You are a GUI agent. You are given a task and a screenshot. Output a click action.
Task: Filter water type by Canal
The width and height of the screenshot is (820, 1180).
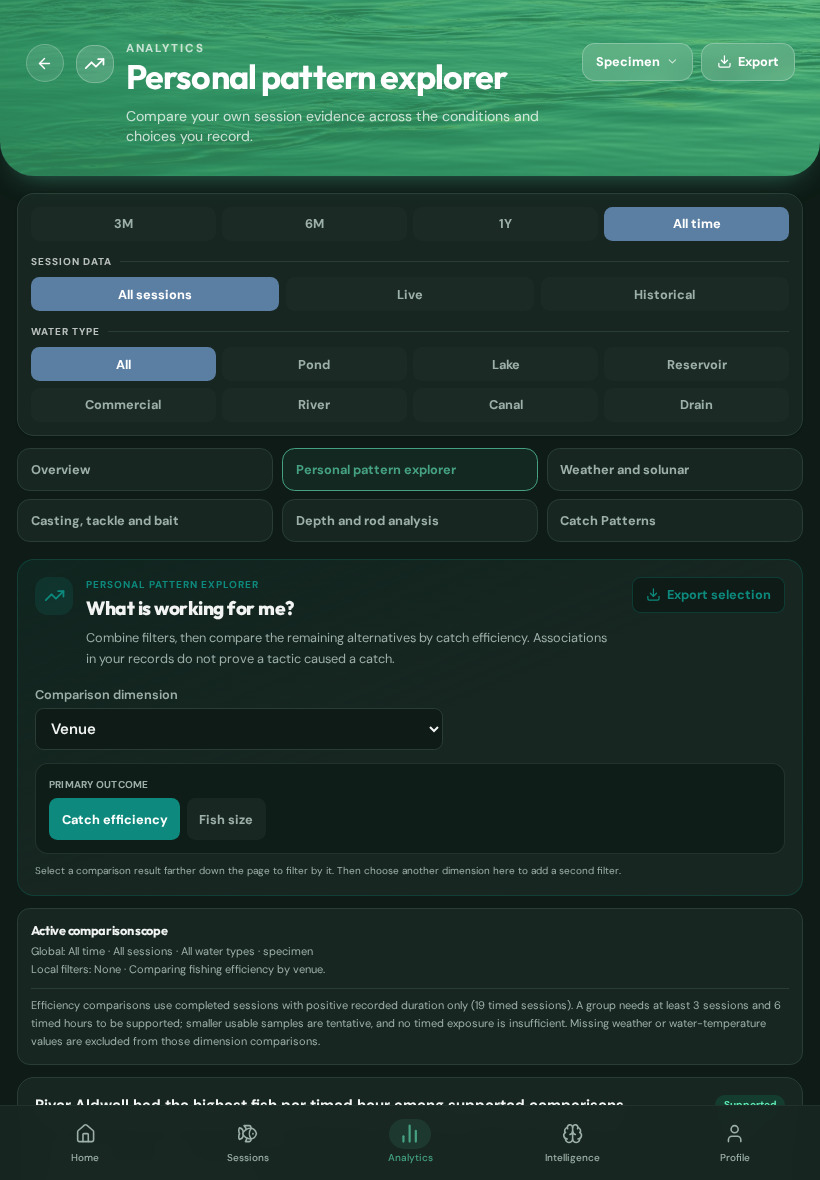point(506,405)
